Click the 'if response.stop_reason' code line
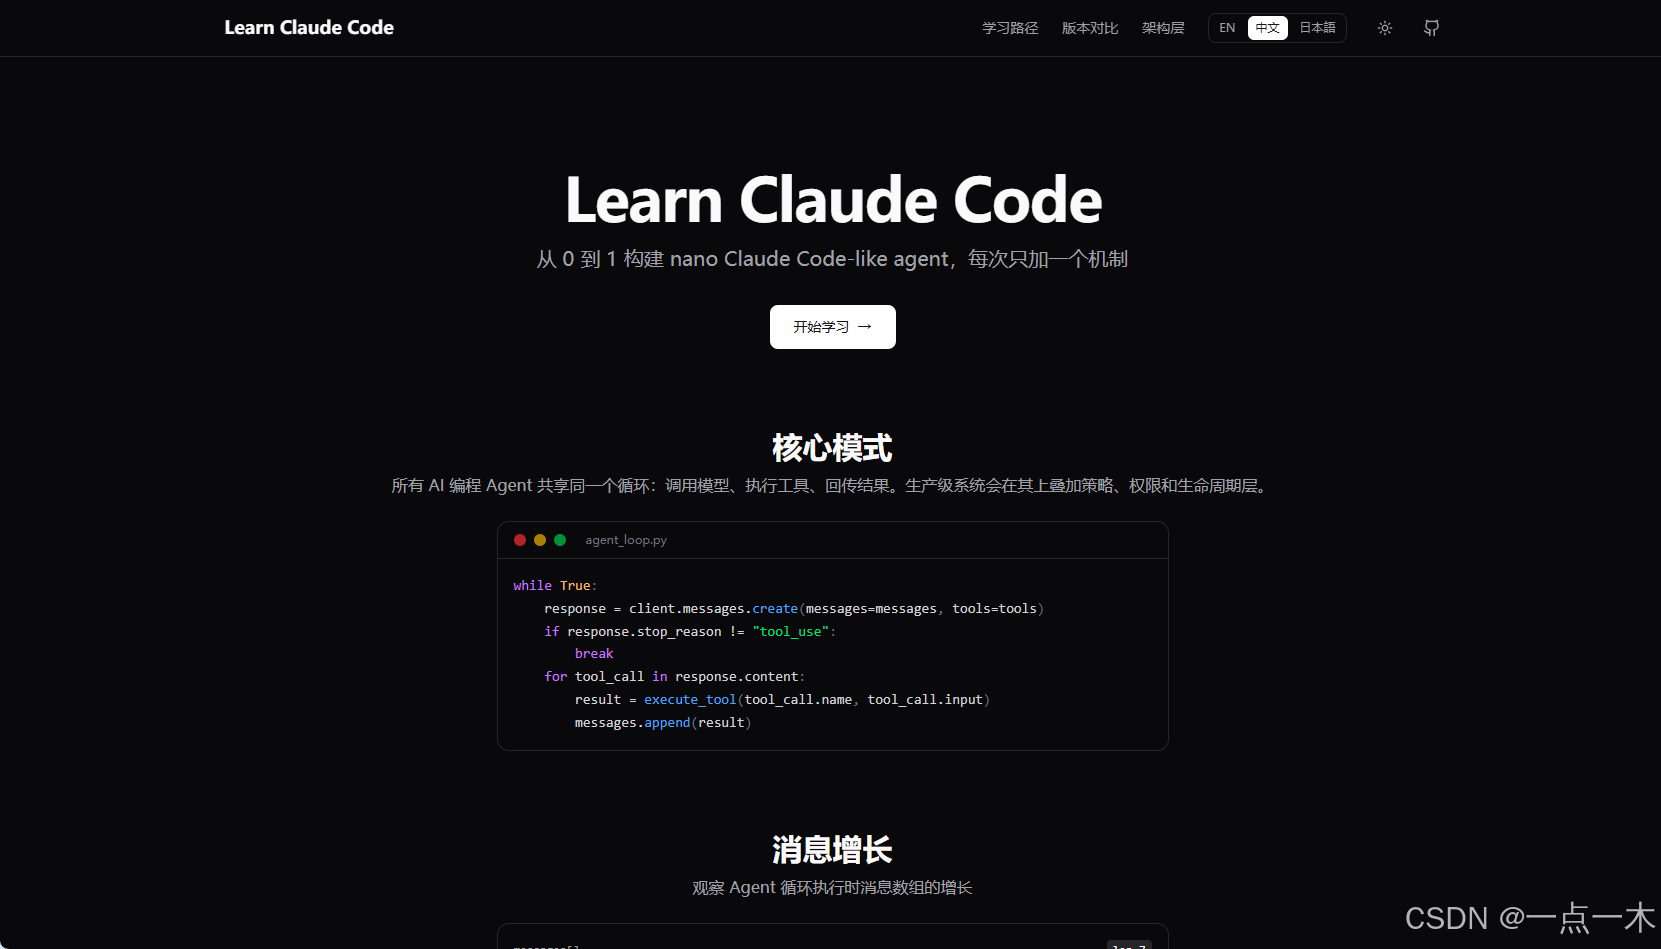The height and width of the screenshot is (949, 1661). [x=690, y=632]
